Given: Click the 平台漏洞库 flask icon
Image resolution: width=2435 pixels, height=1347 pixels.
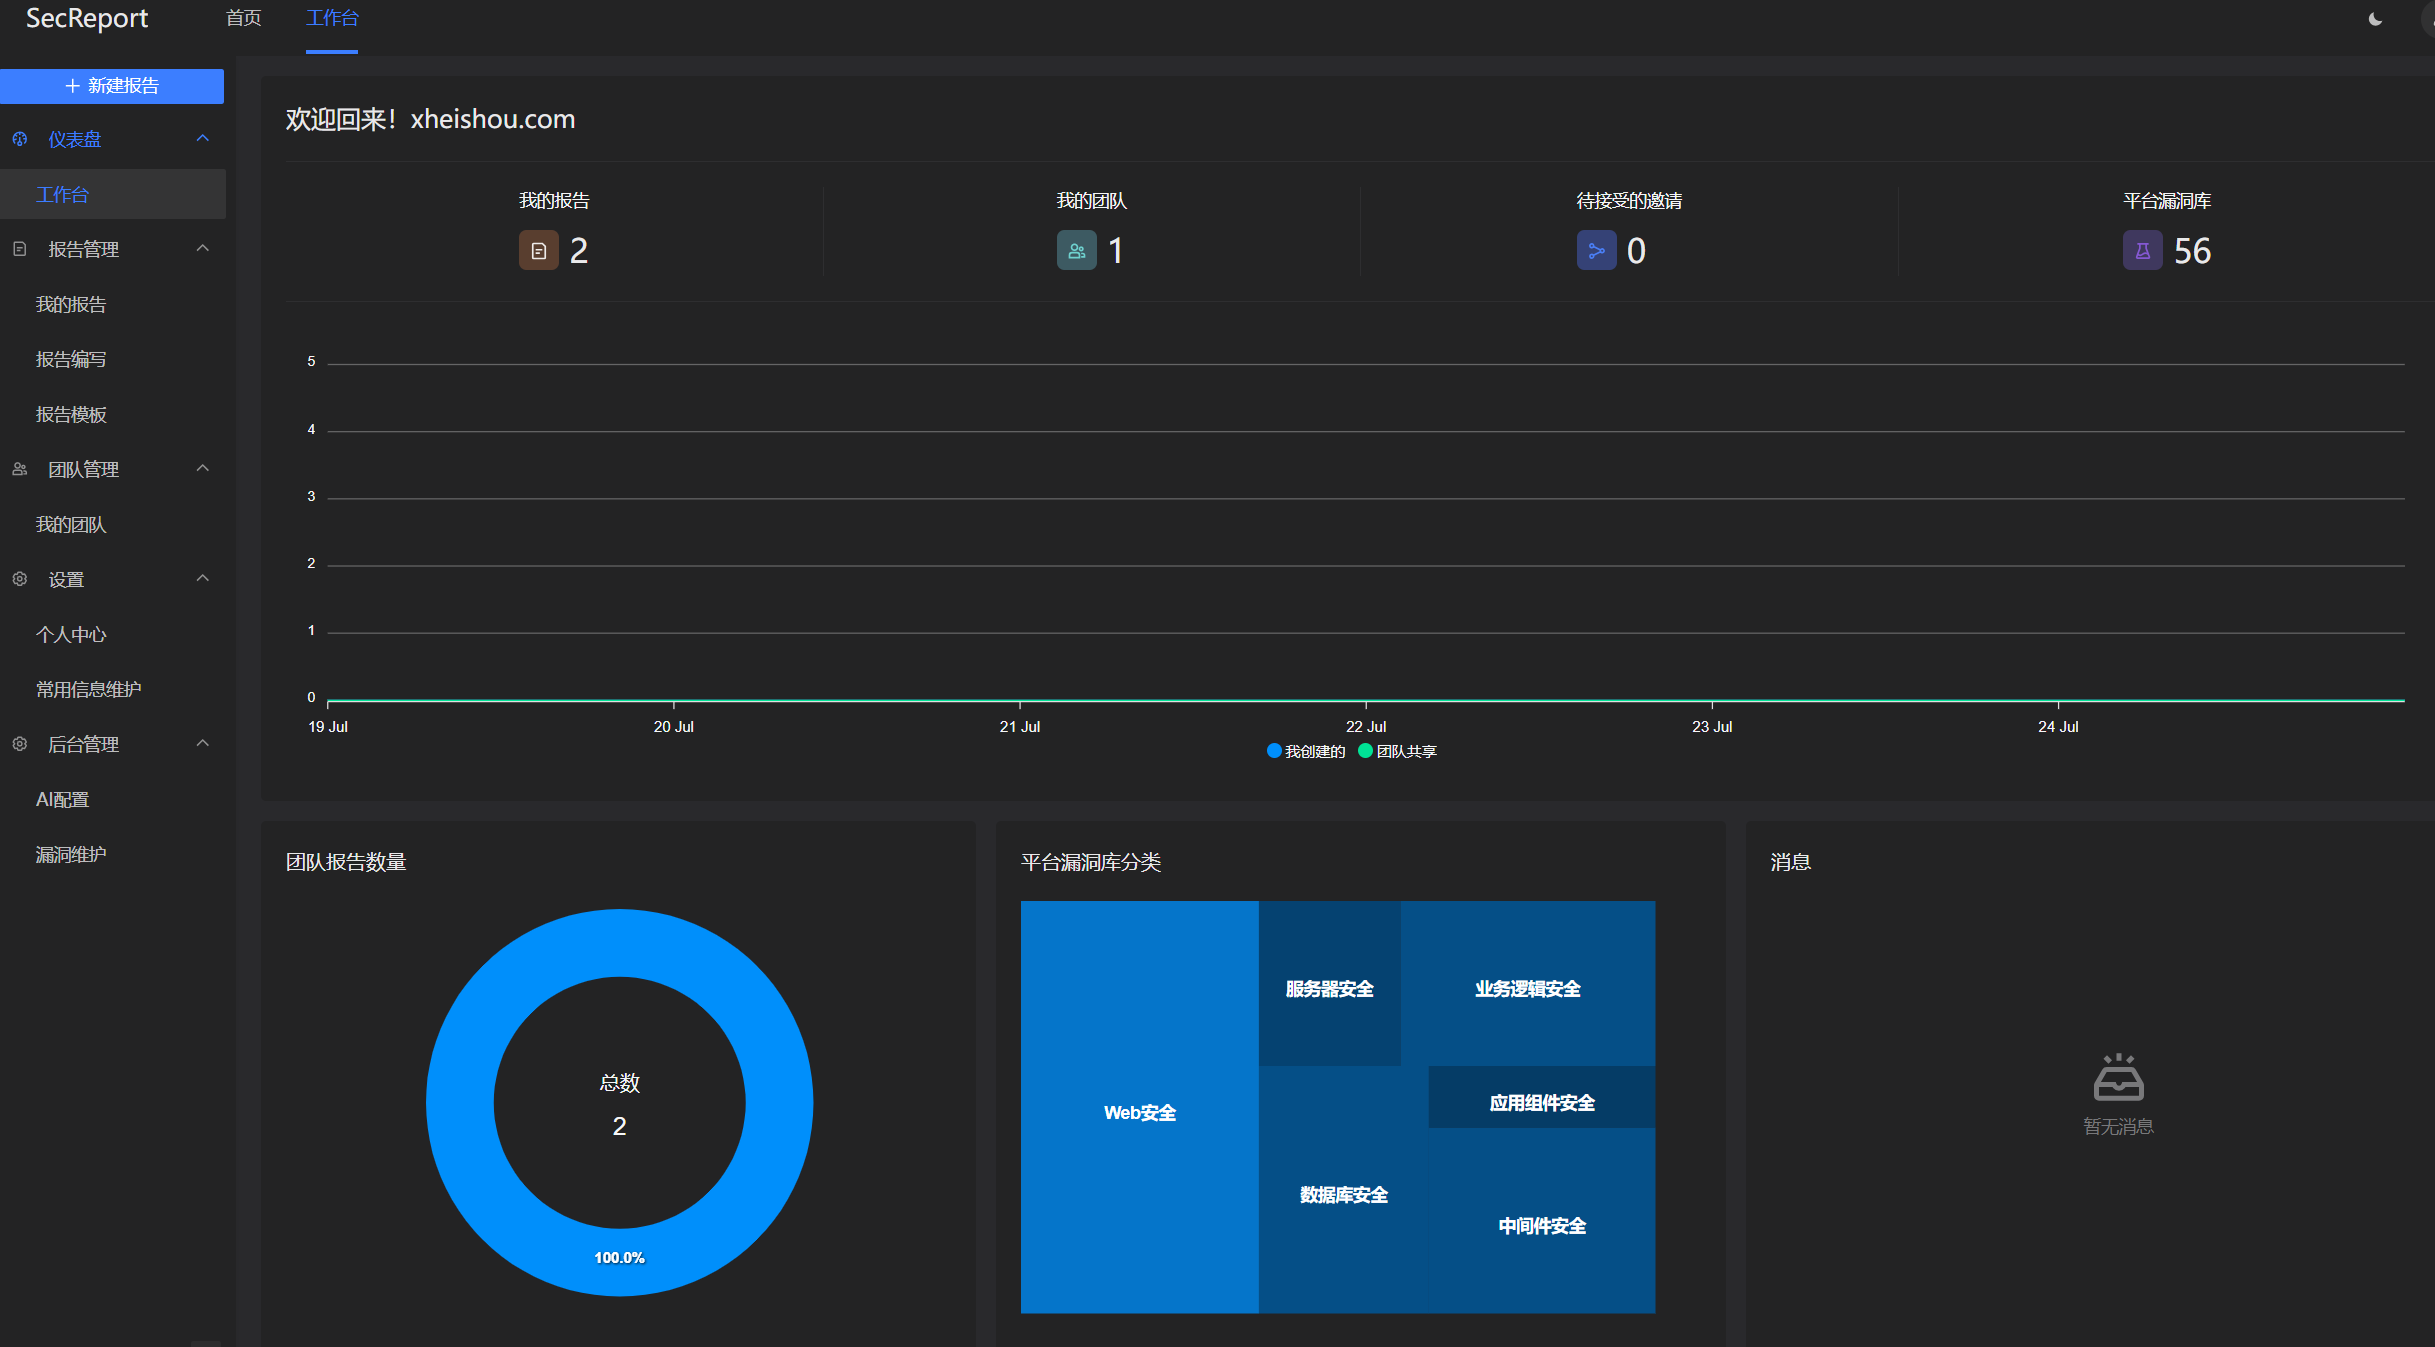Looking at the screenshot, I should [x=2143, y=250].
